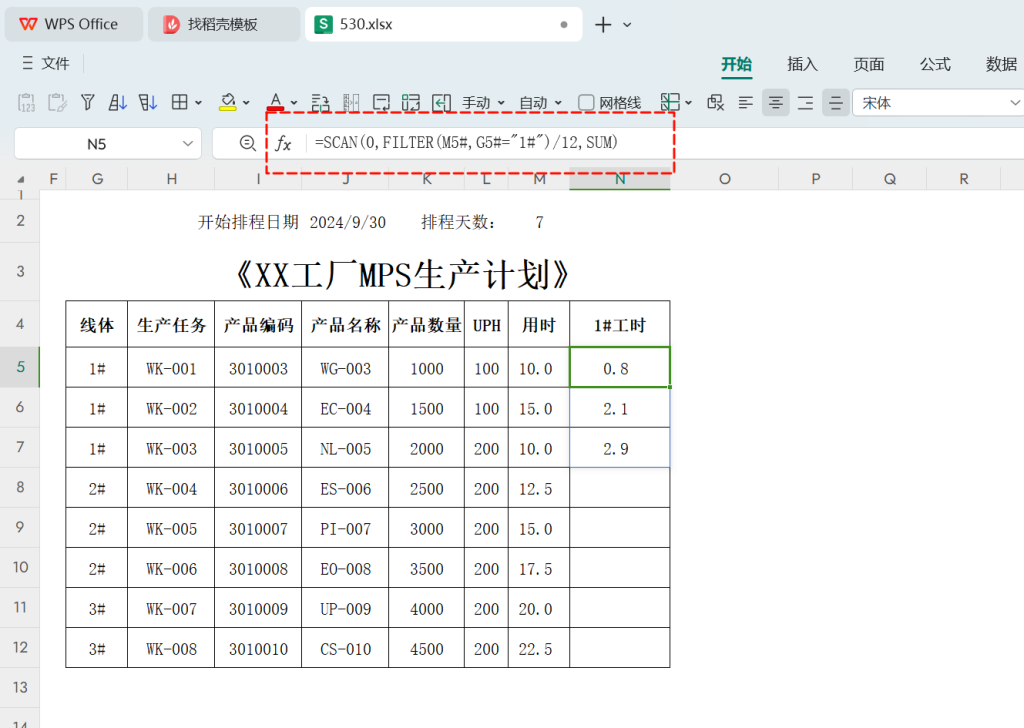Viewport: 1024px width, 728px height.
Task: Open the borders dropdown arrow
Action: (199, 103)
